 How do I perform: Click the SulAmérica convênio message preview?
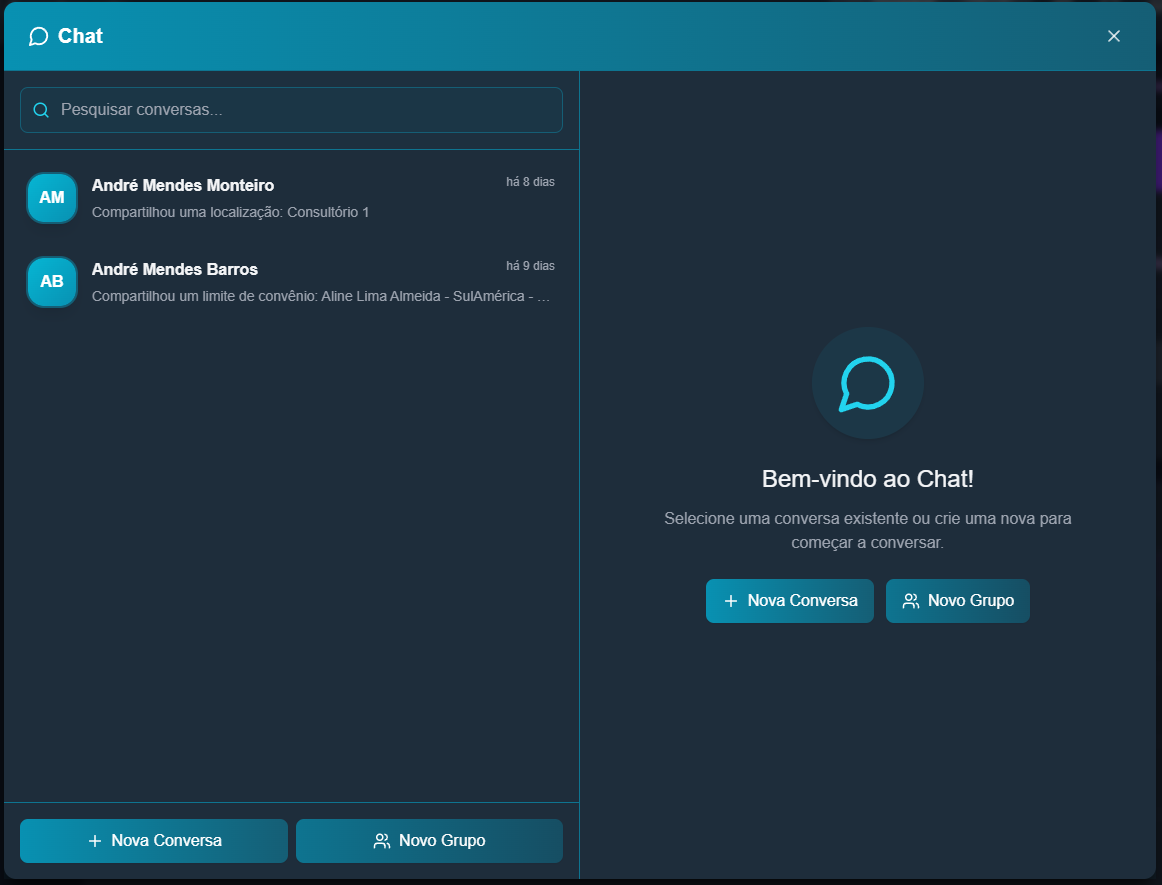[320, 295]
